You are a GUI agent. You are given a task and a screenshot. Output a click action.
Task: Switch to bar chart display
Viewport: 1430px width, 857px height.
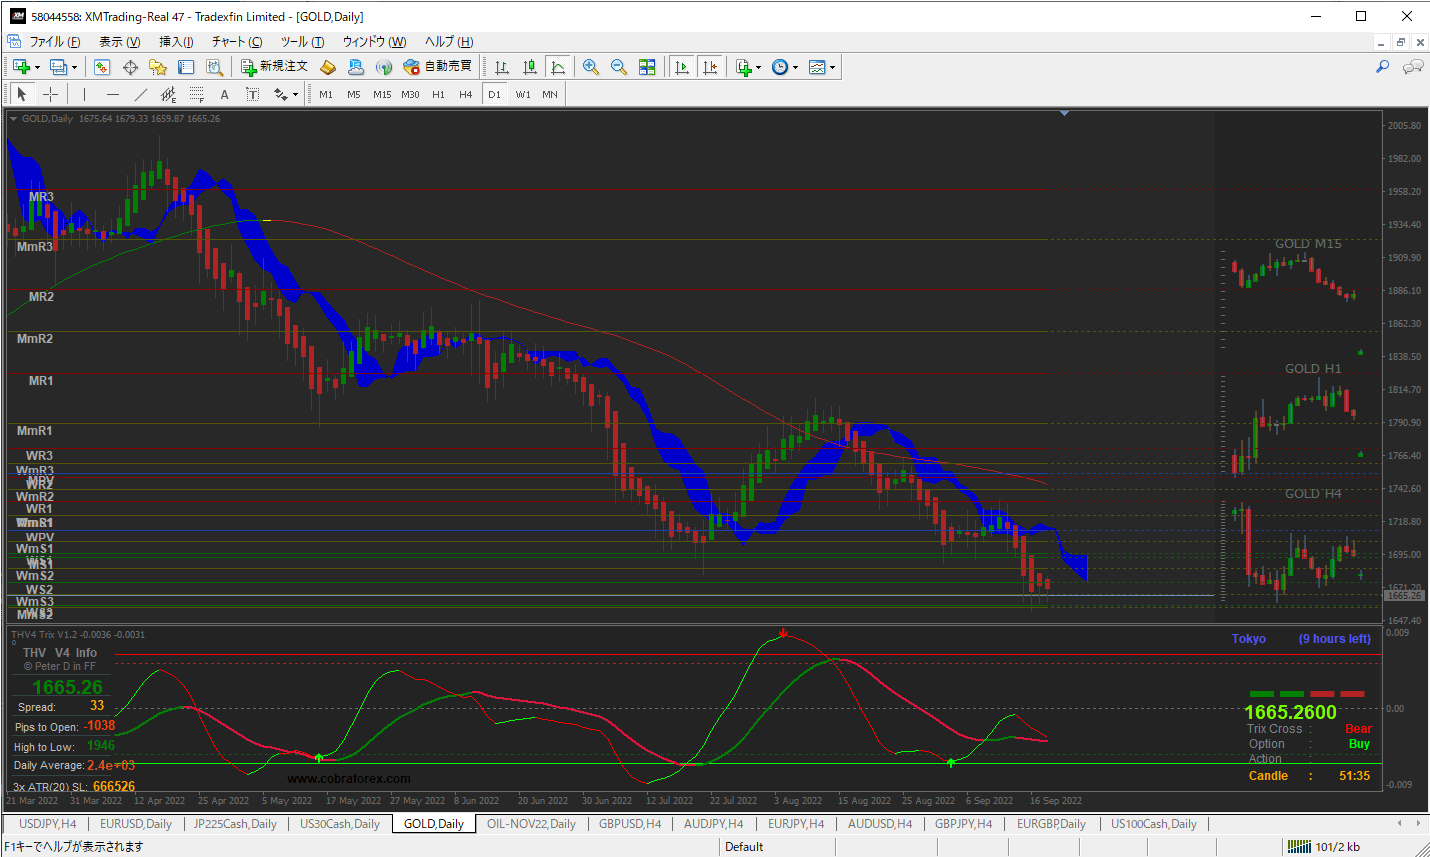[502, 67]
